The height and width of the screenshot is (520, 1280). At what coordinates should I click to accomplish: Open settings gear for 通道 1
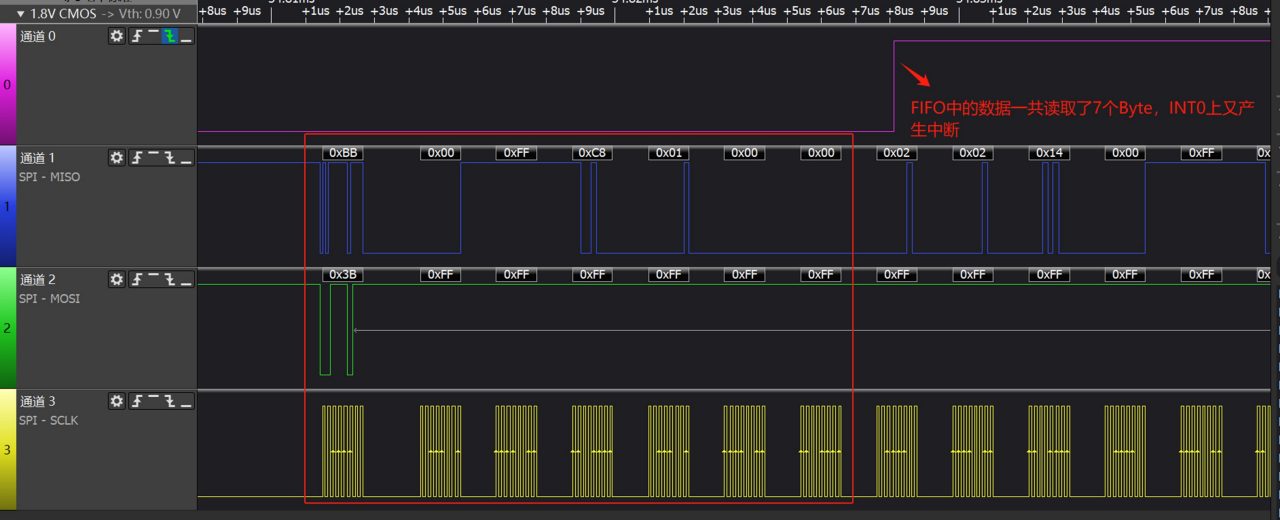117,158
